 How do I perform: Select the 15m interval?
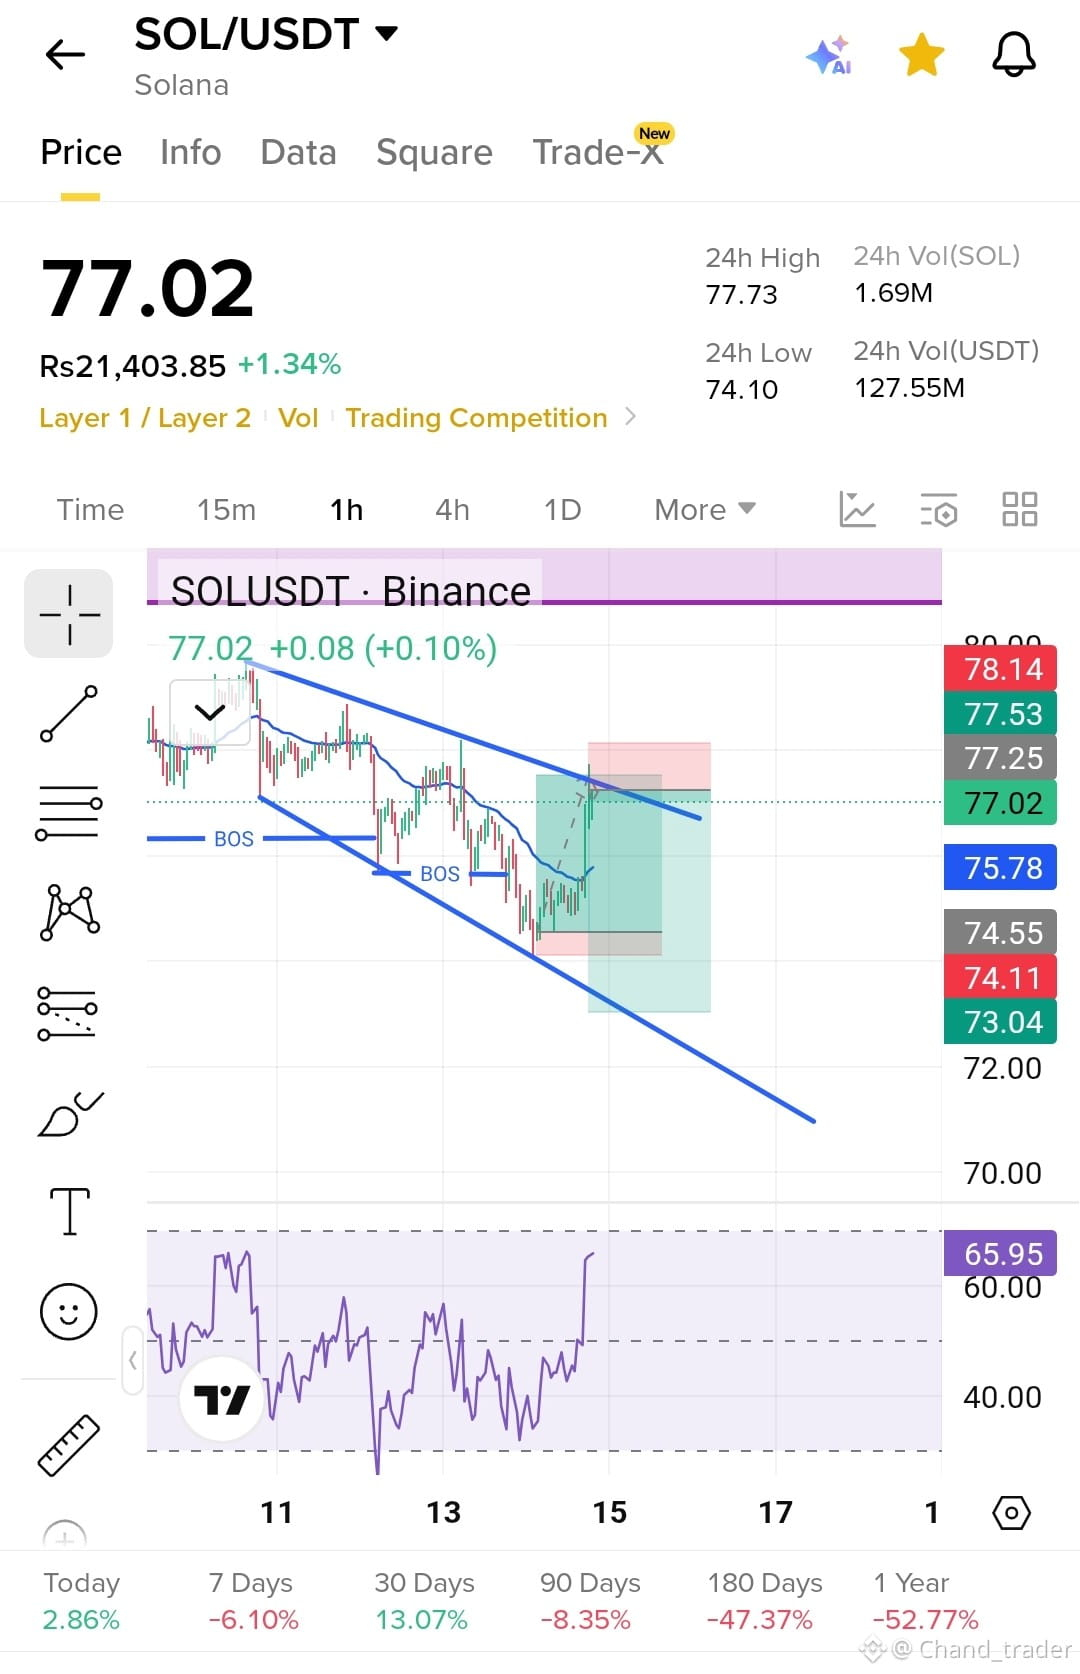[226, 510]
